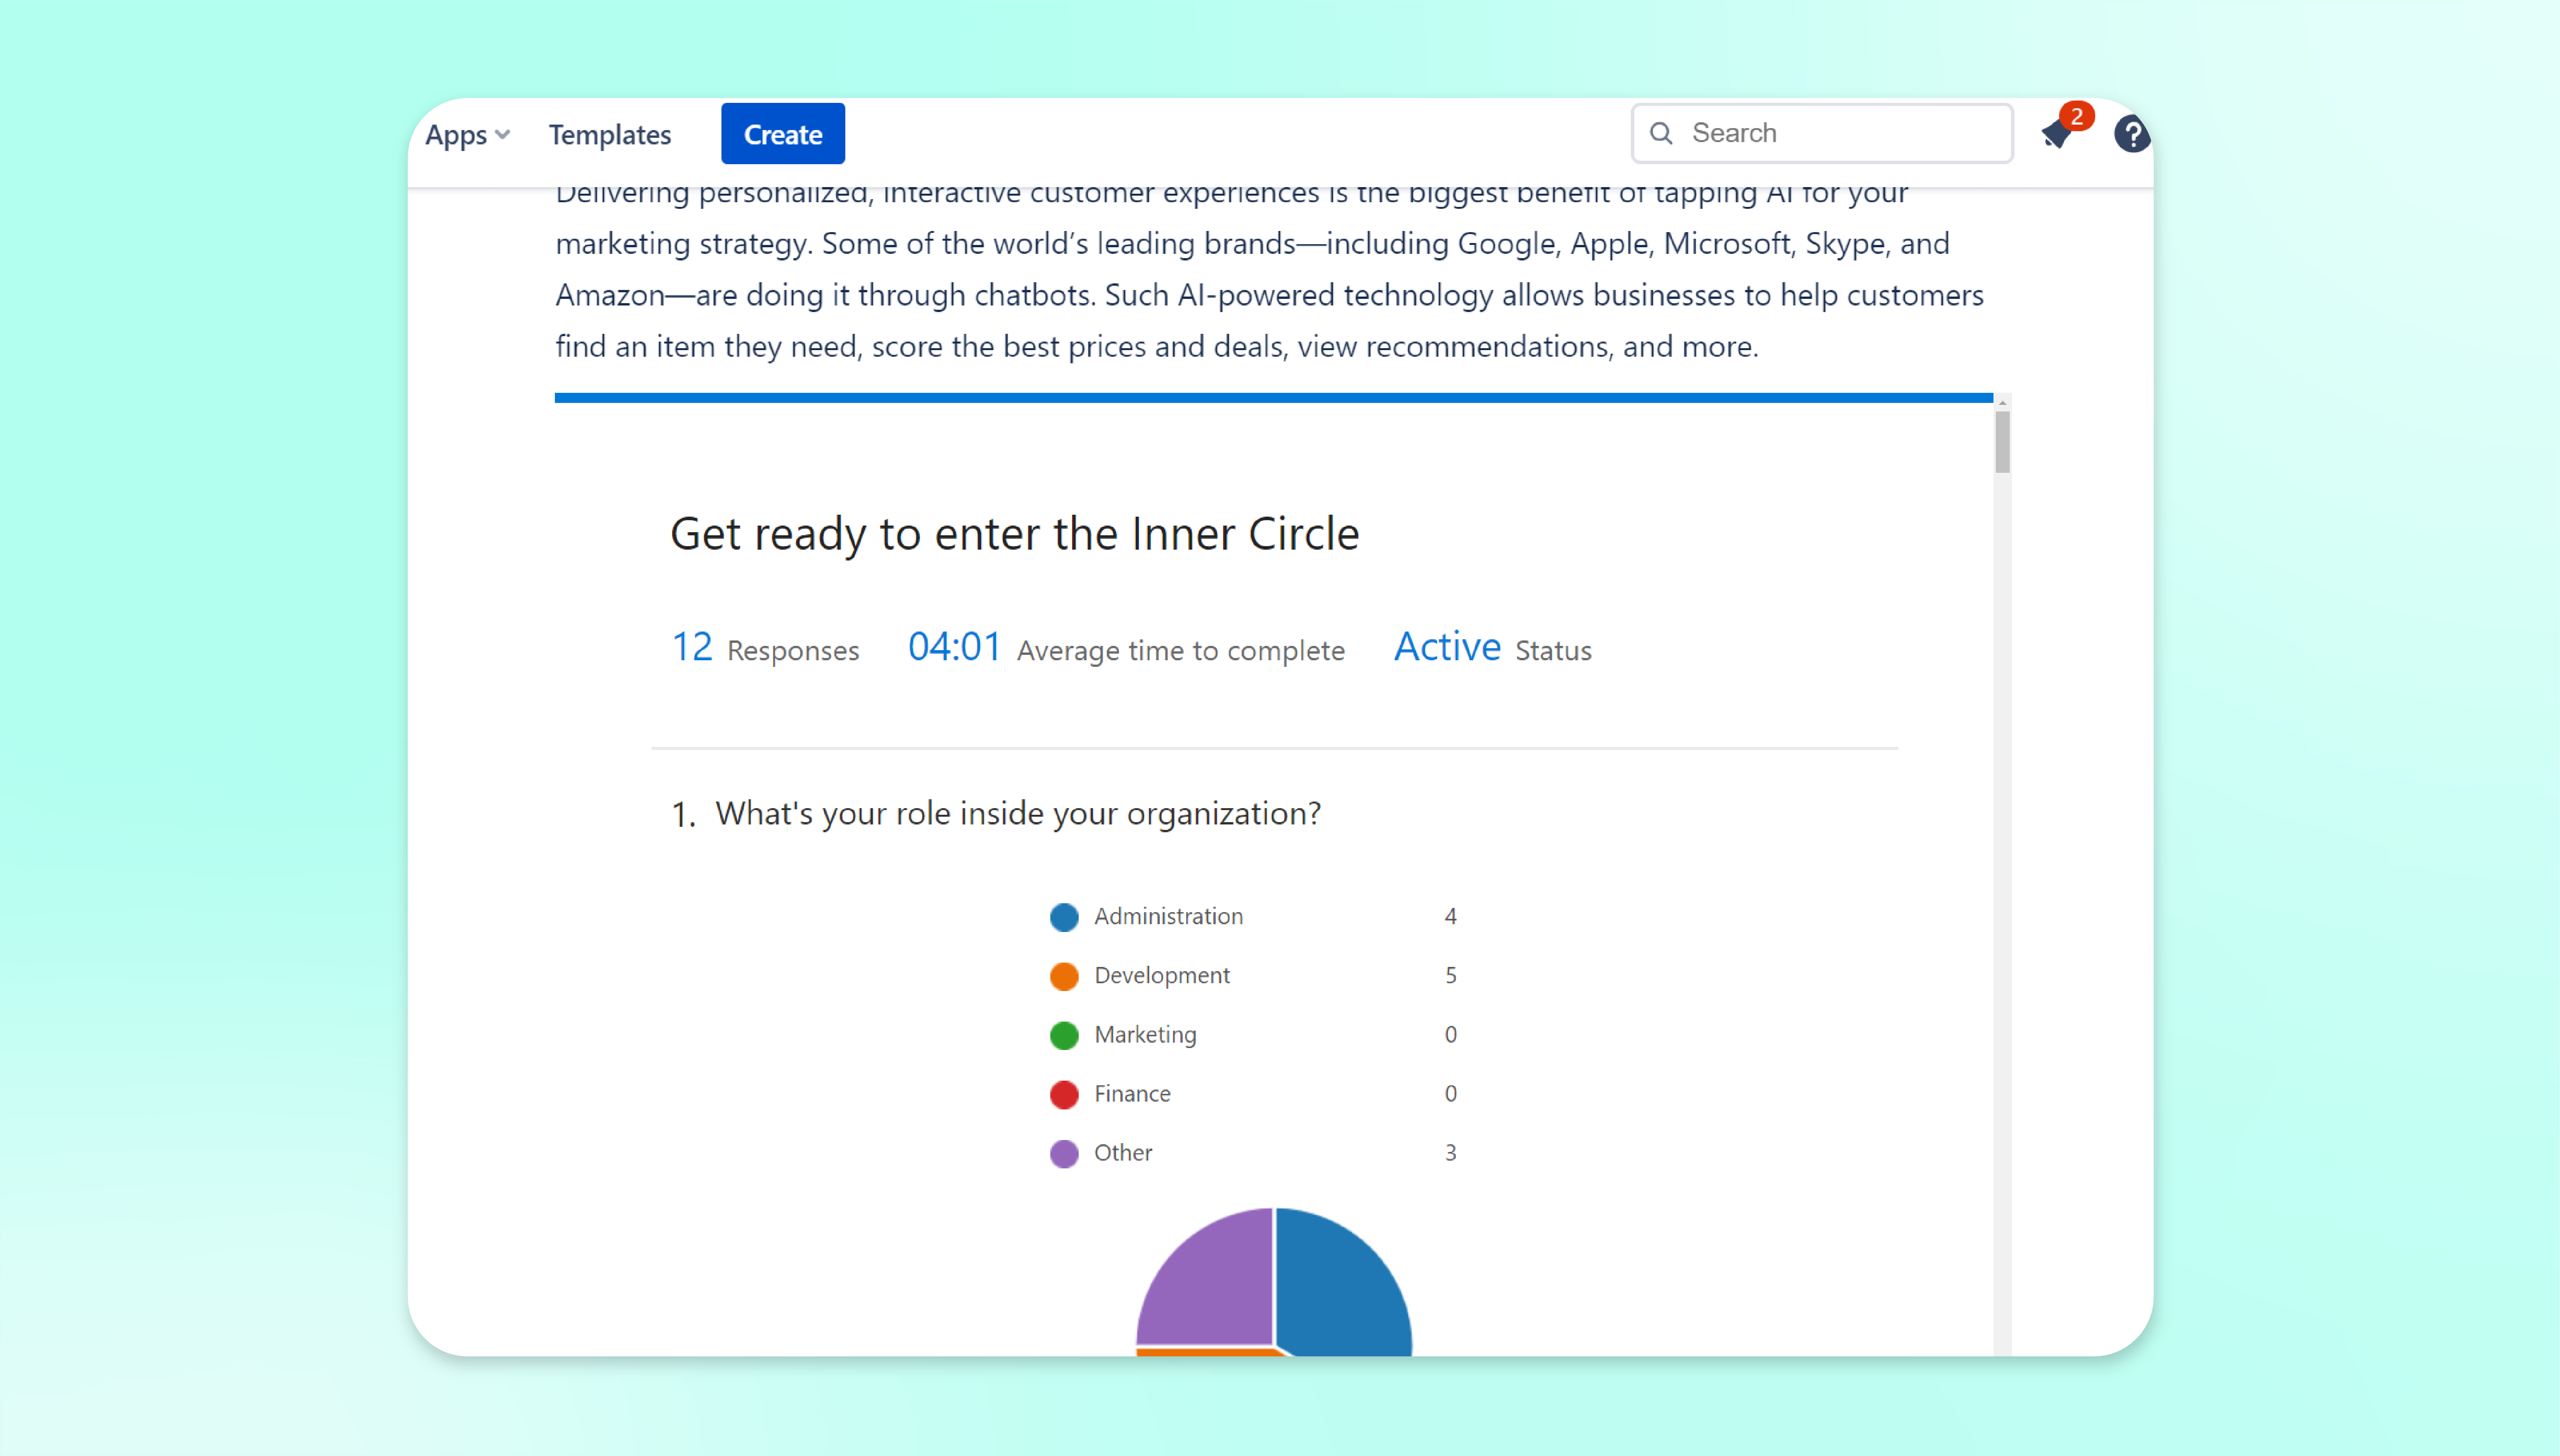Click the blue Administration legend dot
This screenshot has width=2560, height=1456.
(1064, 917)
